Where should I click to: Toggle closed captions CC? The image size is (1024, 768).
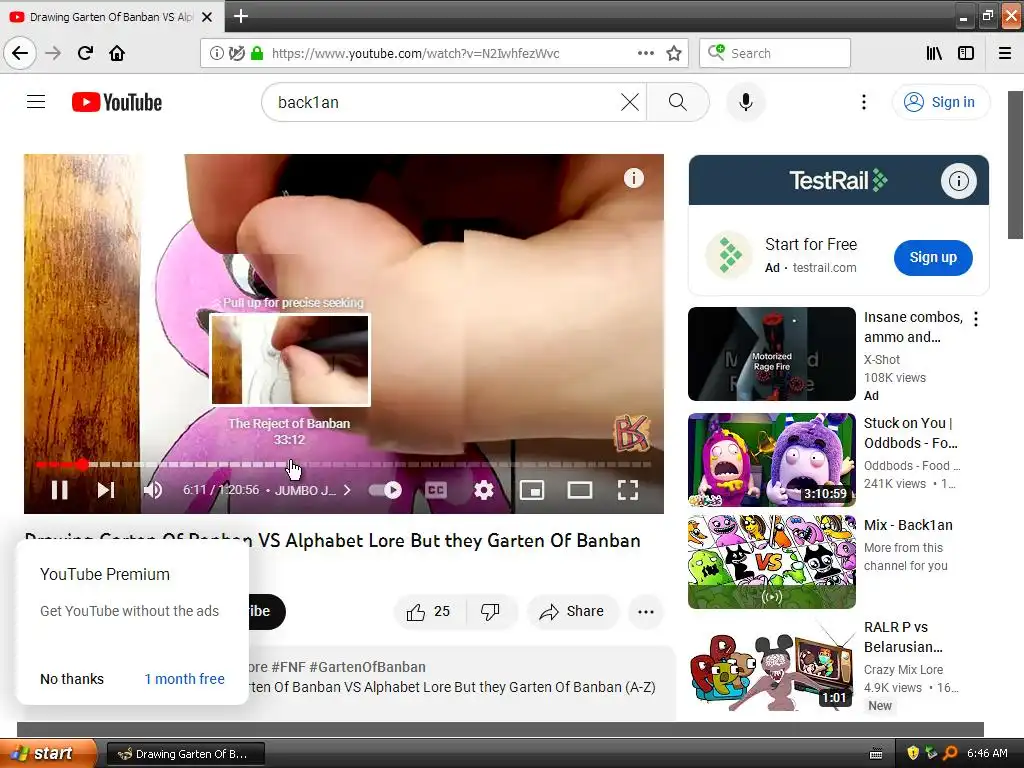point(436,490)
